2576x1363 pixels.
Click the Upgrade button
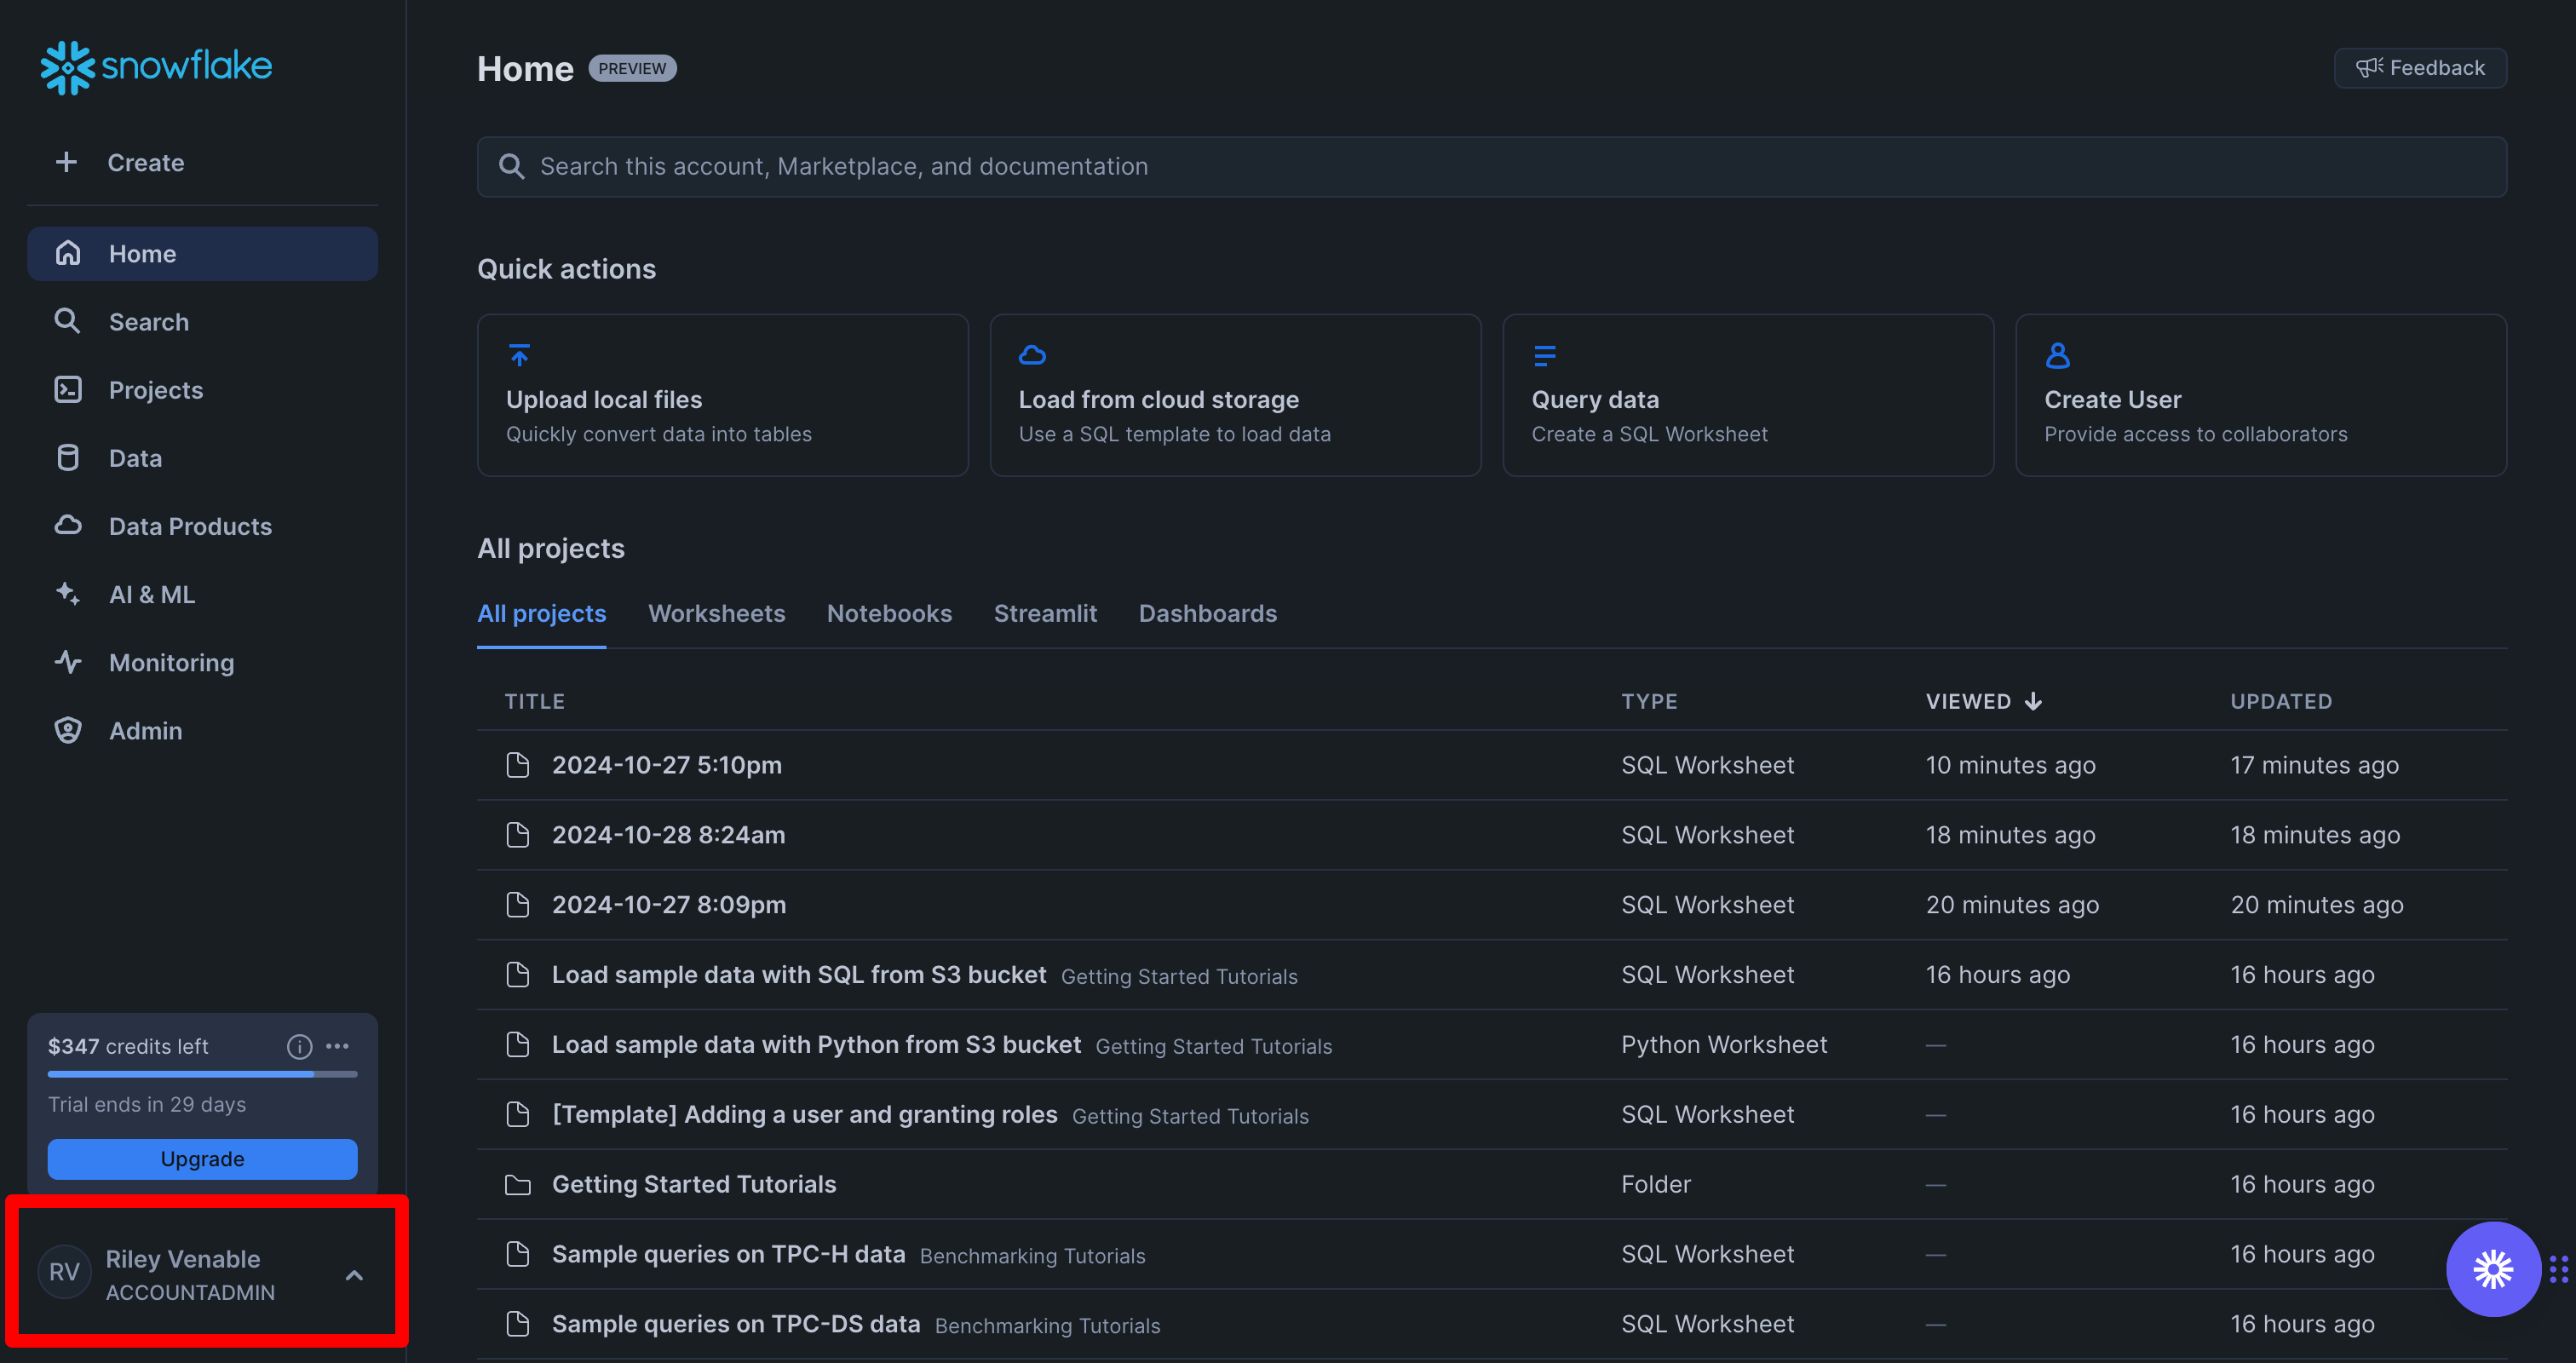pyautogui.click(x=203, y=1159)
